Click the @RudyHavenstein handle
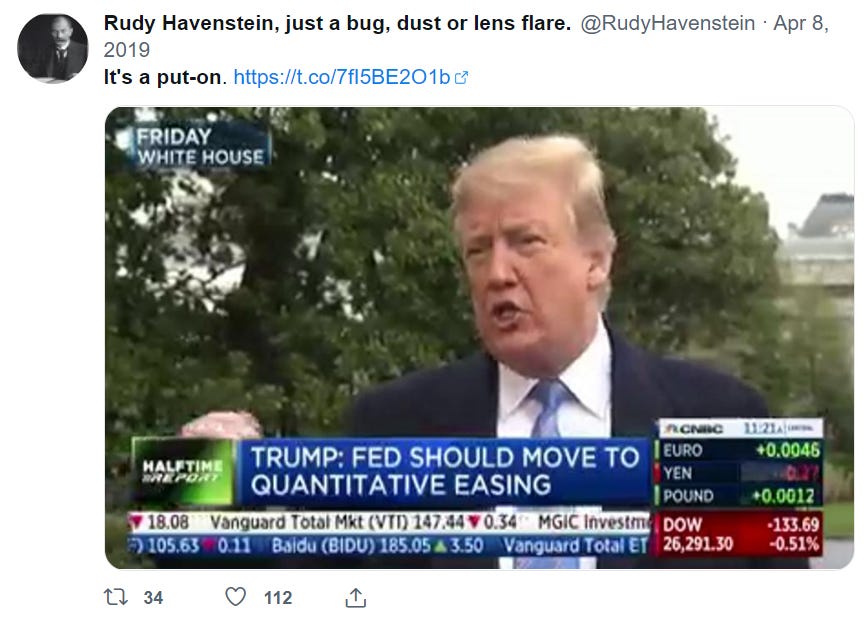 coord(667,23)
